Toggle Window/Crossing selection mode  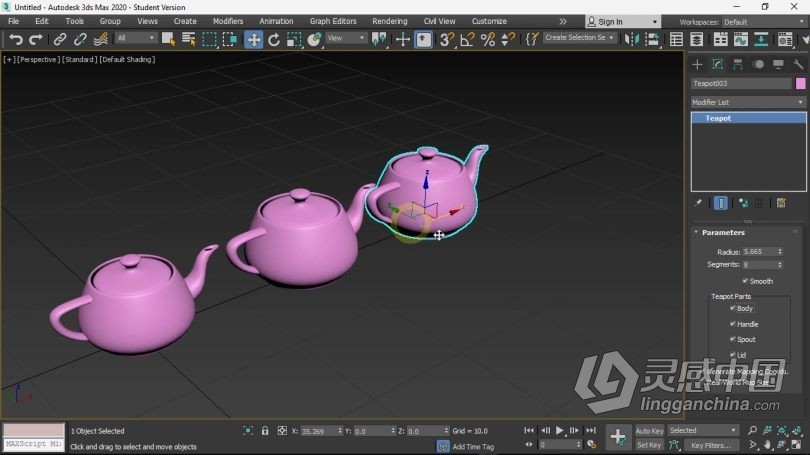coord(229,39)
